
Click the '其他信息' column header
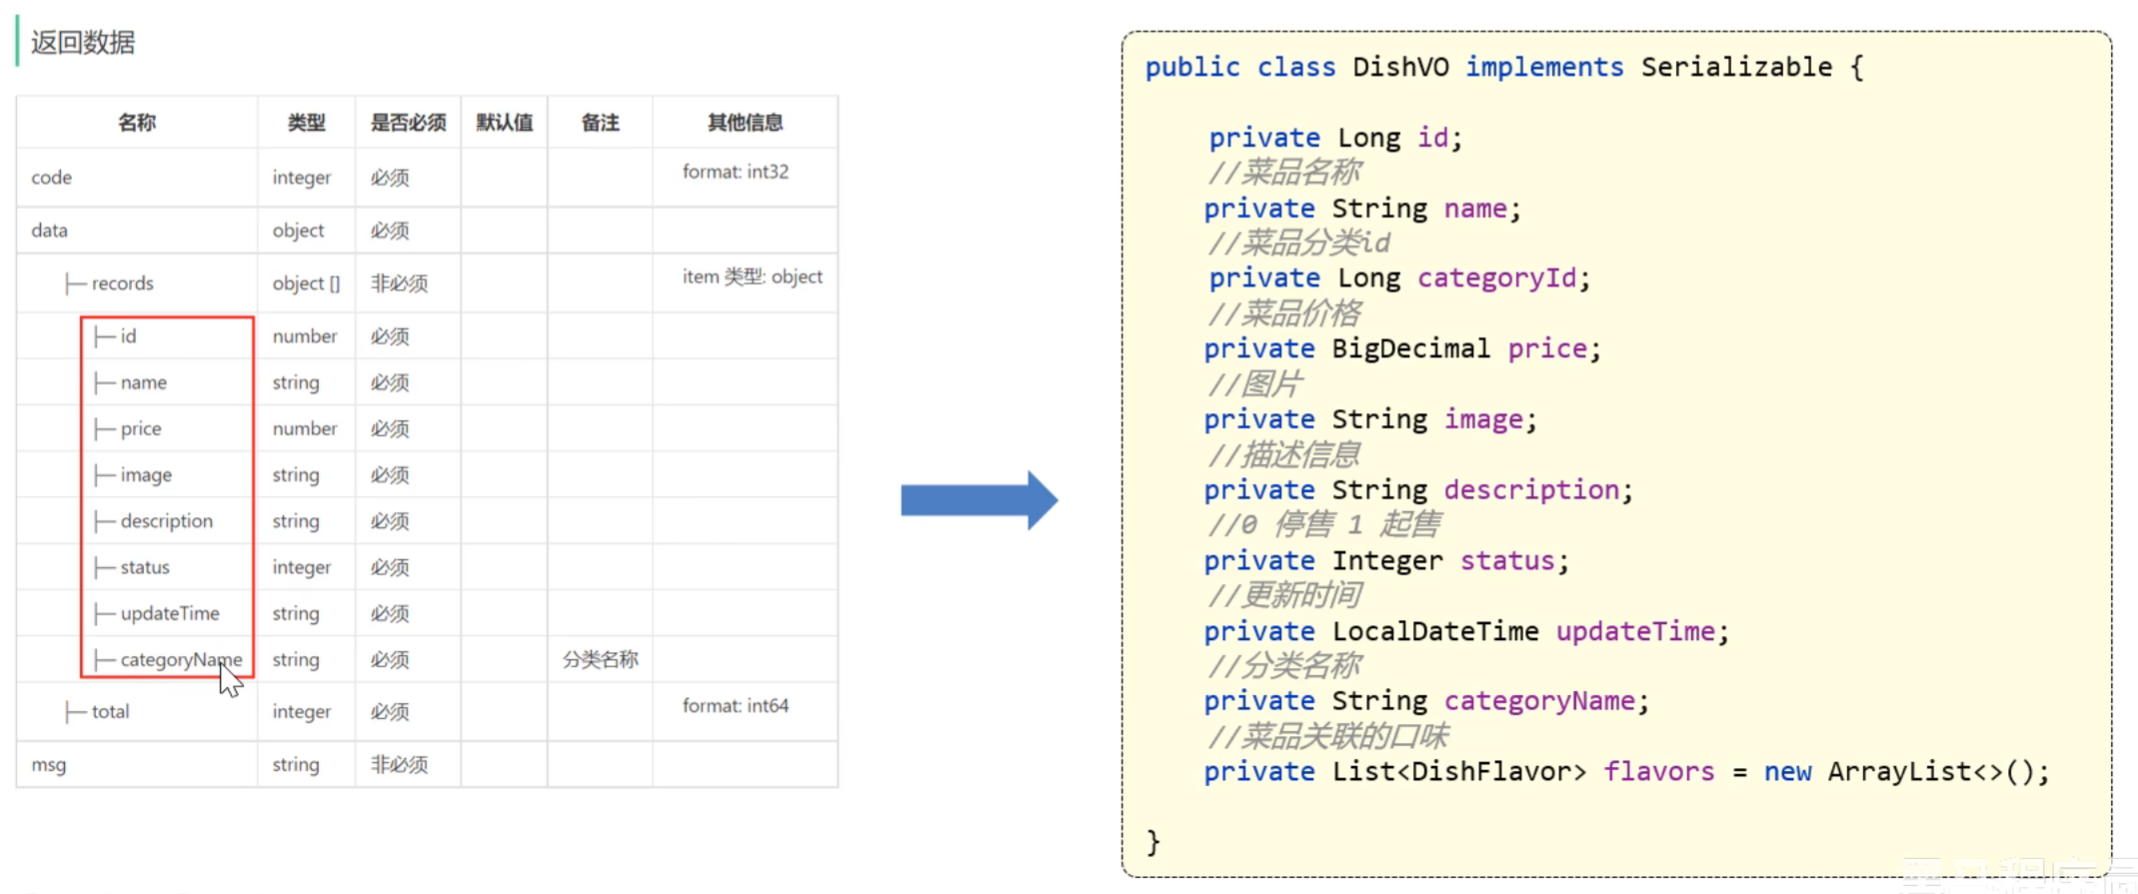tap(745, 122)
